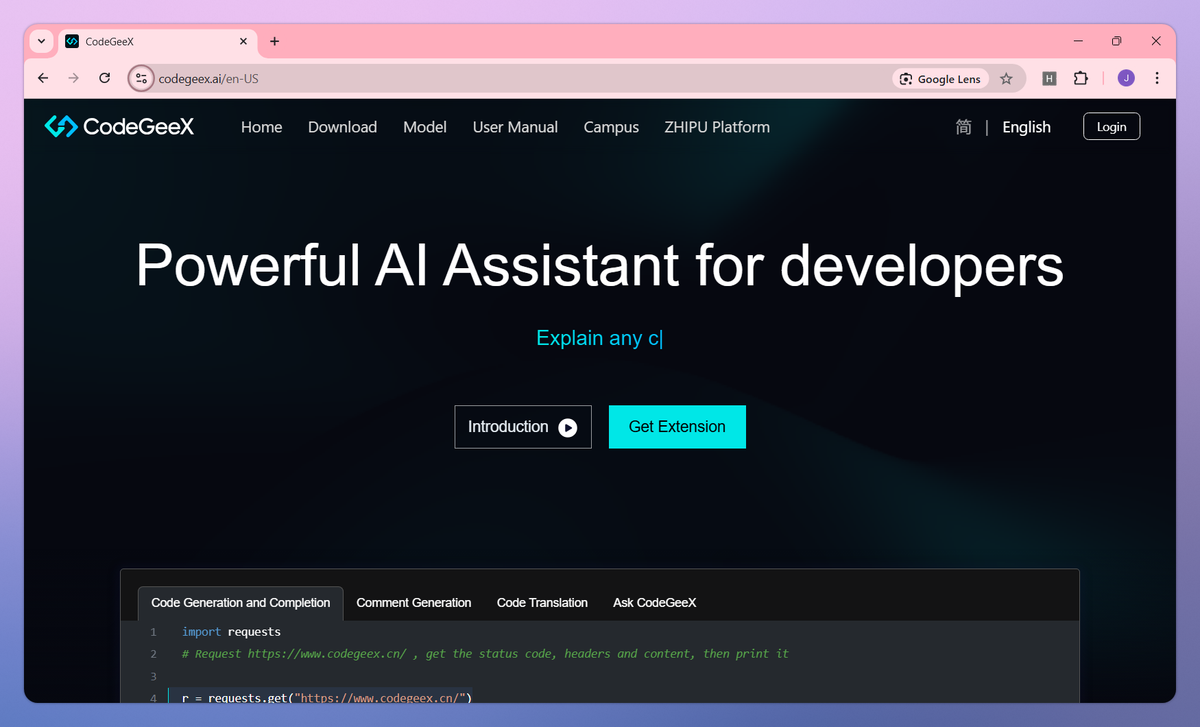Click the 'Explain any c' animated text
1200x727 pixels.
coord(599,338)
